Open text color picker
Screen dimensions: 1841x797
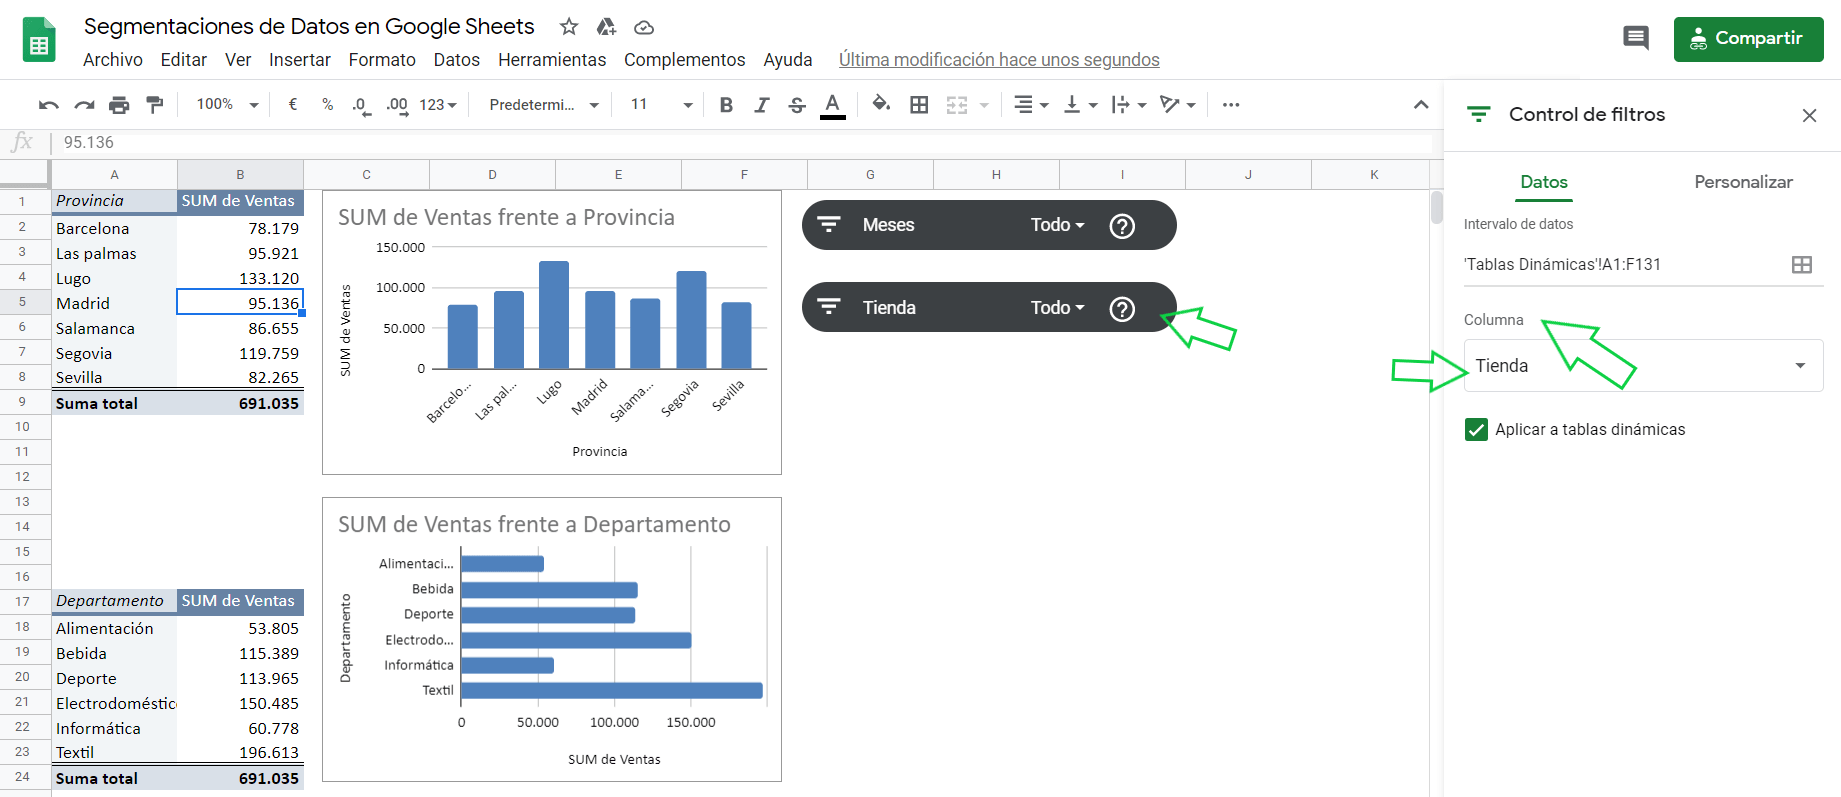832,105
